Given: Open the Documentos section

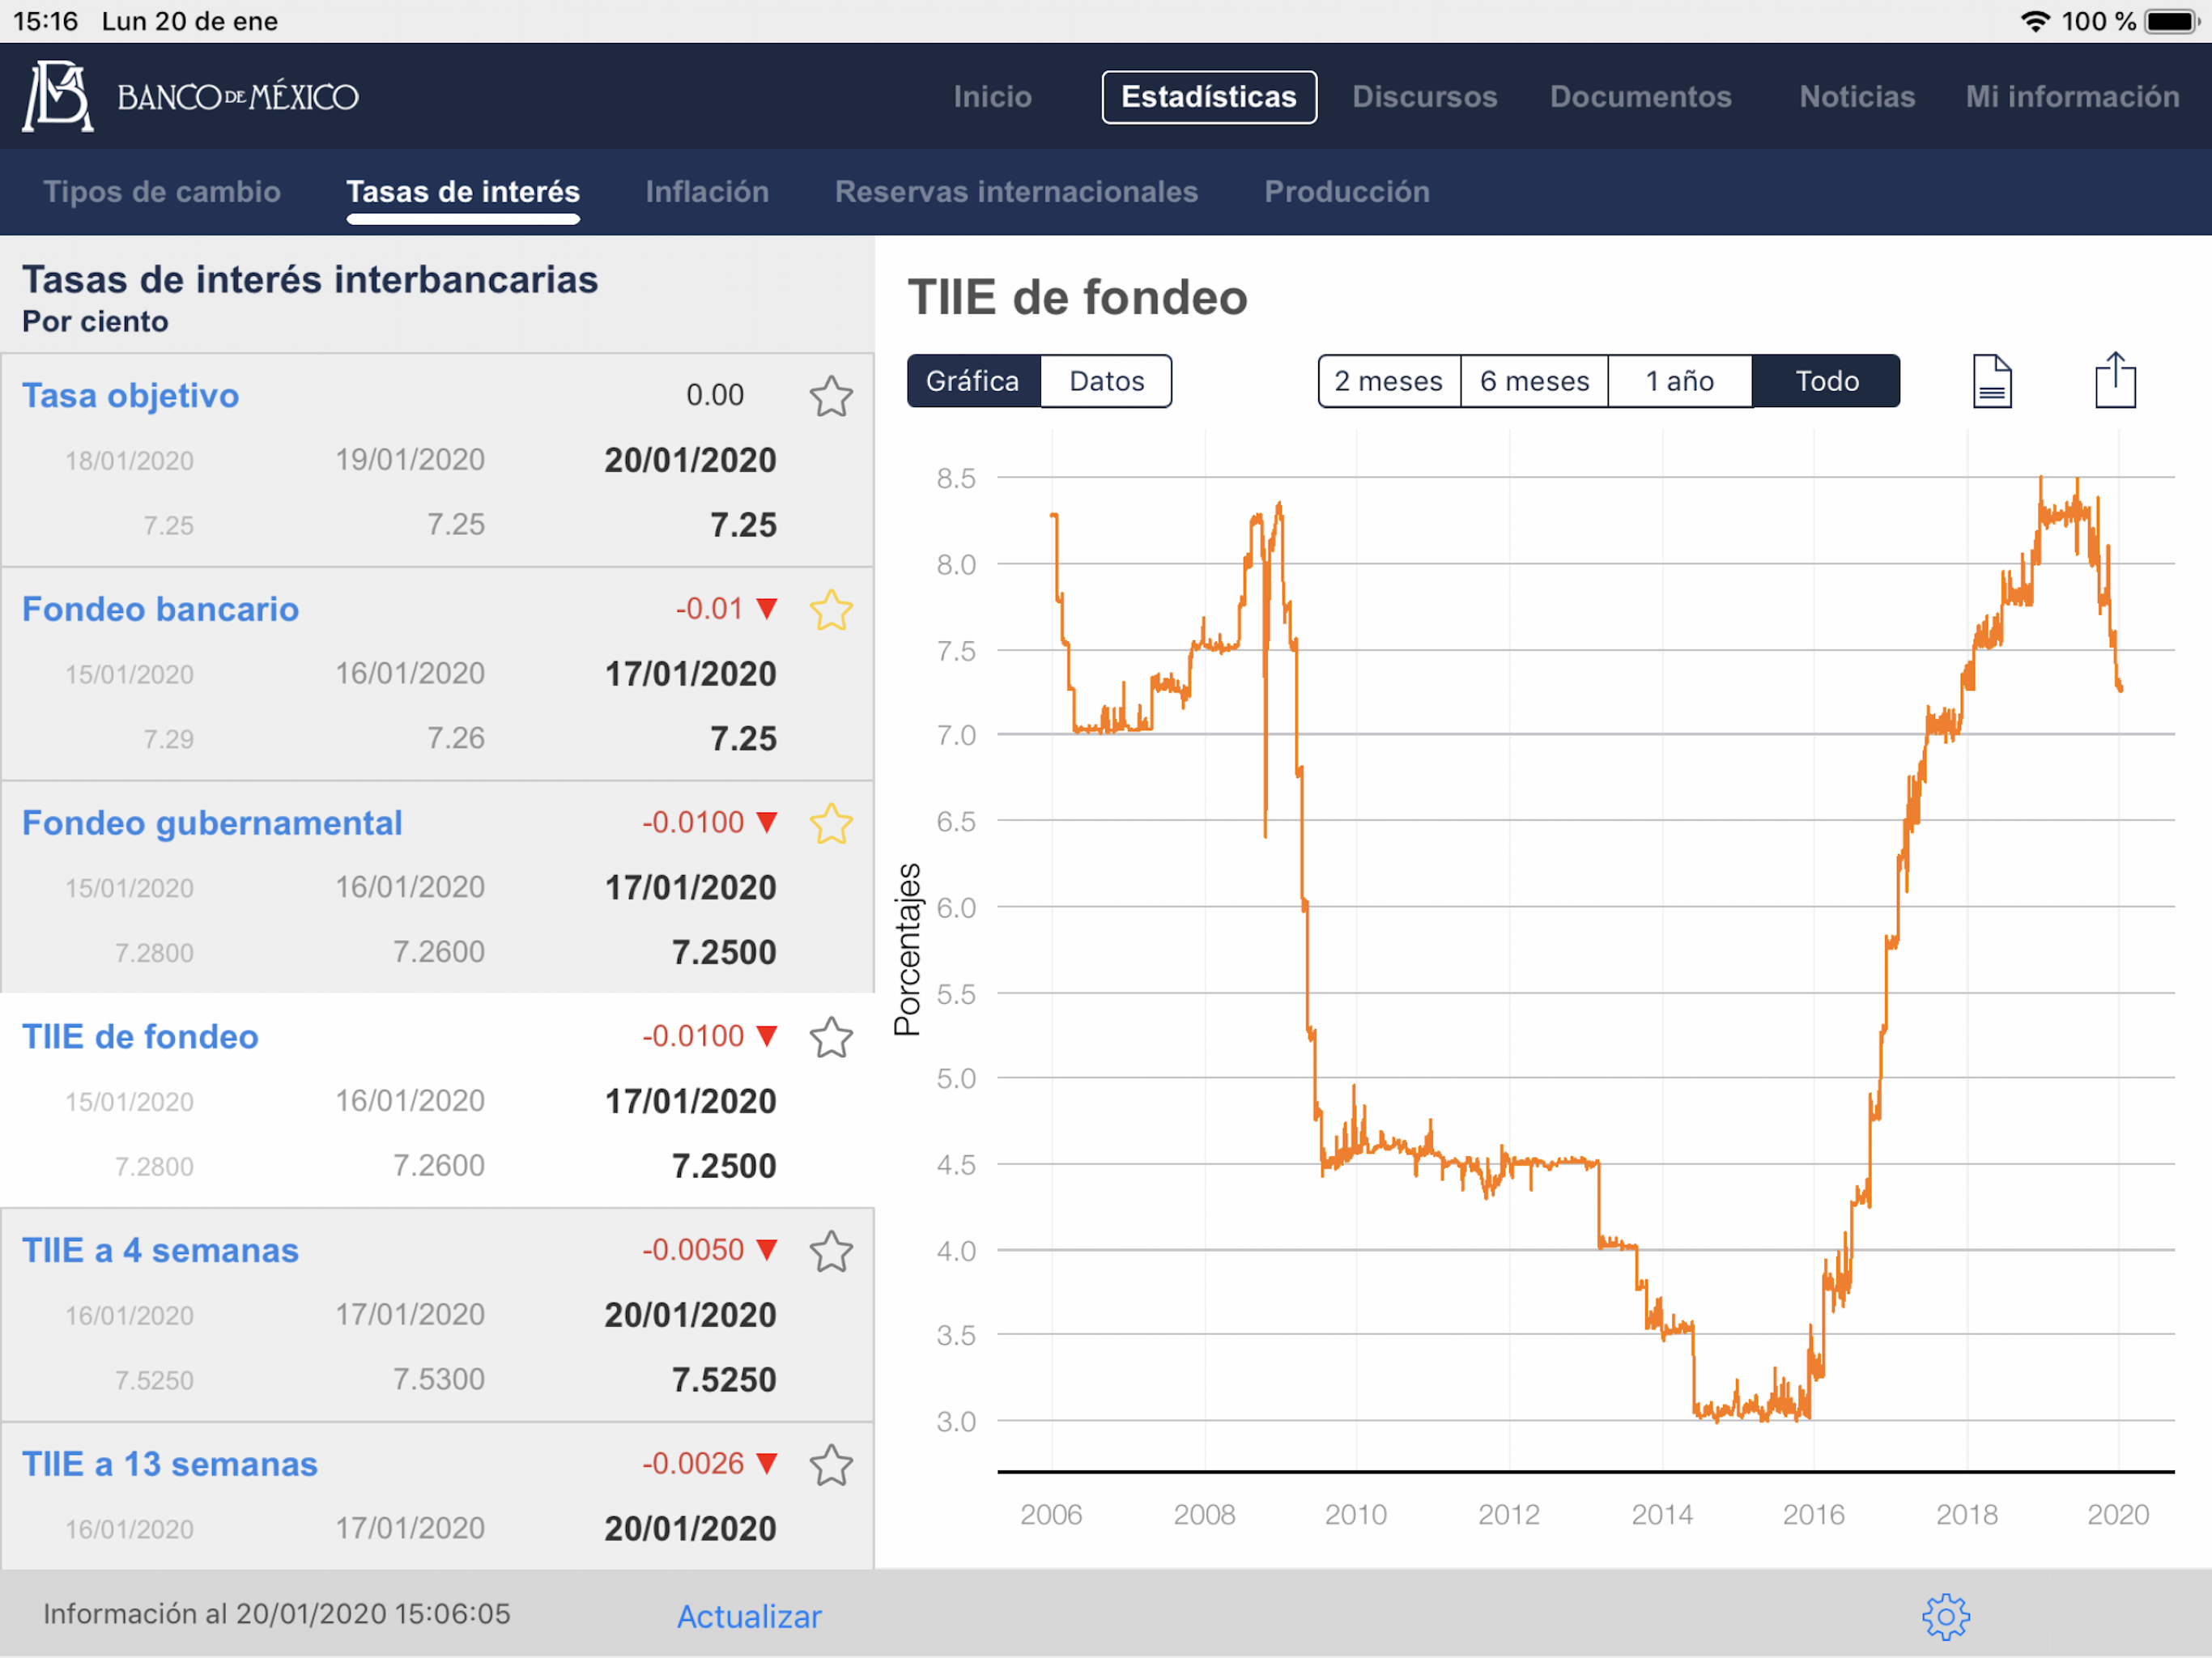Looking at the screenshot, I should coord(1640,97).
